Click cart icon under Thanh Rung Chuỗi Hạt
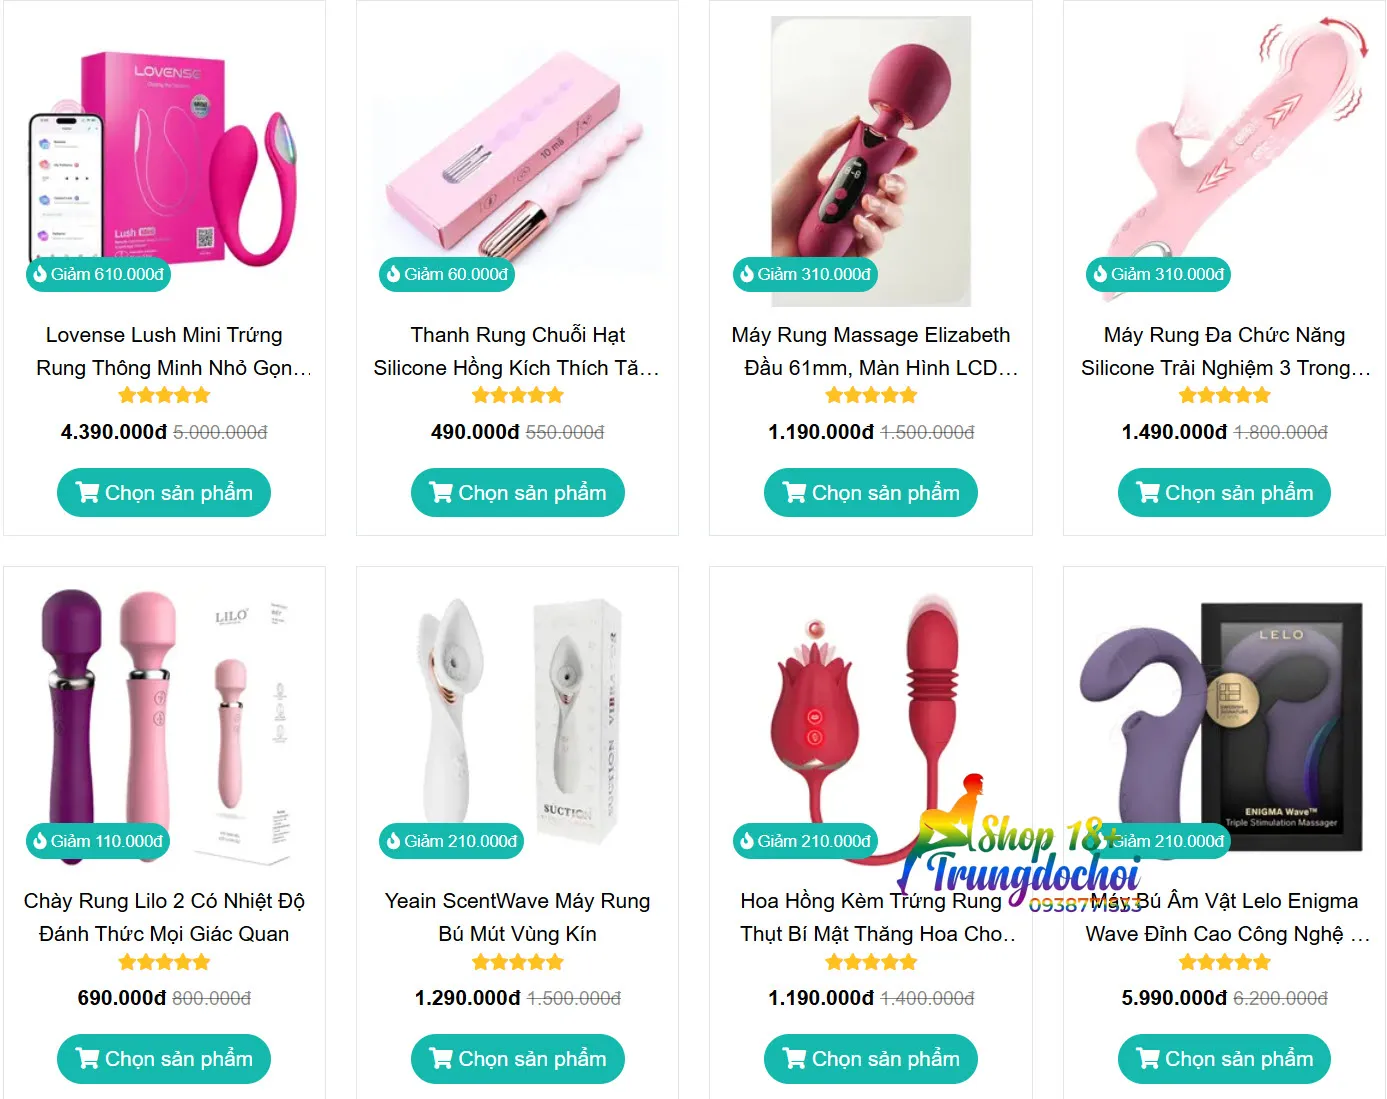The height and width of the screenshot is (1099, 1387). point(441,493)
